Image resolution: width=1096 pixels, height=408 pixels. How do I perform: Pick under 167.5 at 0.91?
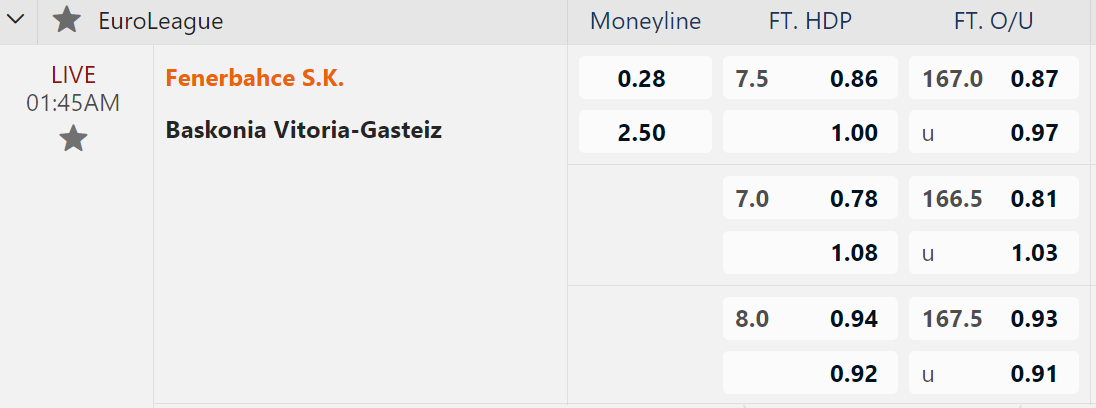(993, 373)
